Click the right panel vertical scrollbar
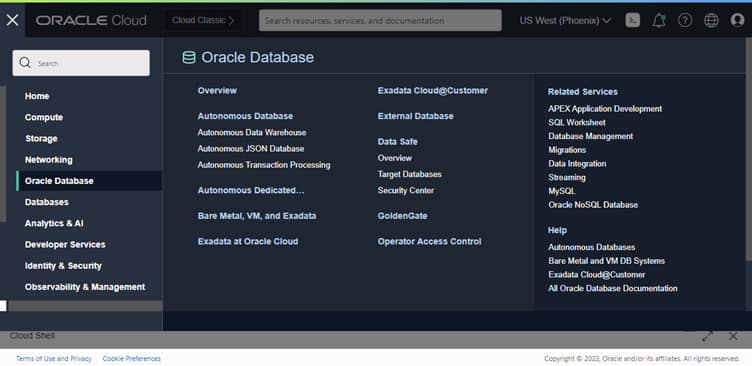The height and width of the screenshot is (366, 752). click(749, 149)
